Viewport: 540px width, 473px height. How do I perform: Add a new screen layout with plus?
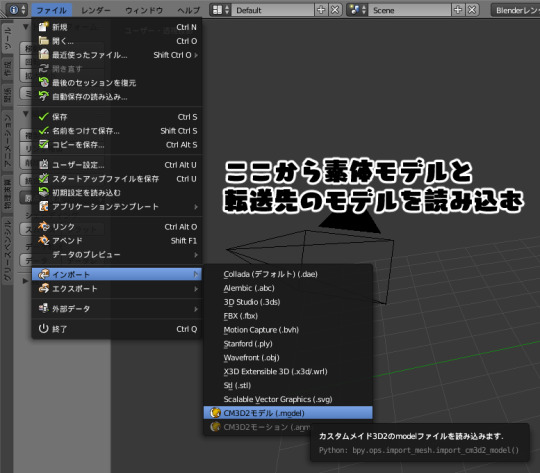click(x=321, y=10)
